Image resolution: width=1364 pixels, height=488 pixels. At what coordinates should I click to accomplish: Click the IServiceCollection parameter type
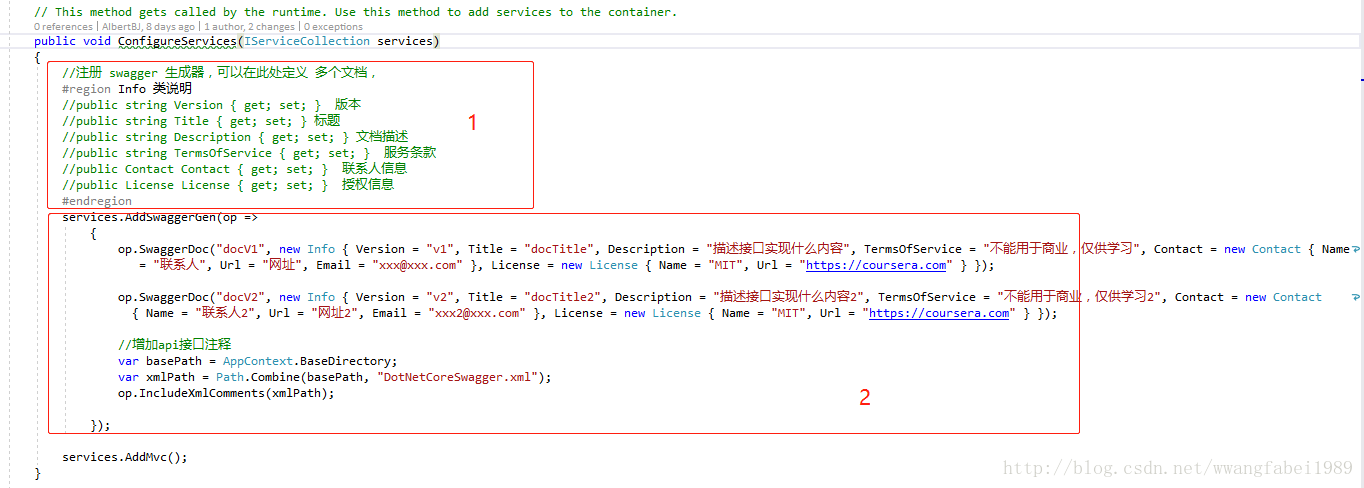click(306, 41)
